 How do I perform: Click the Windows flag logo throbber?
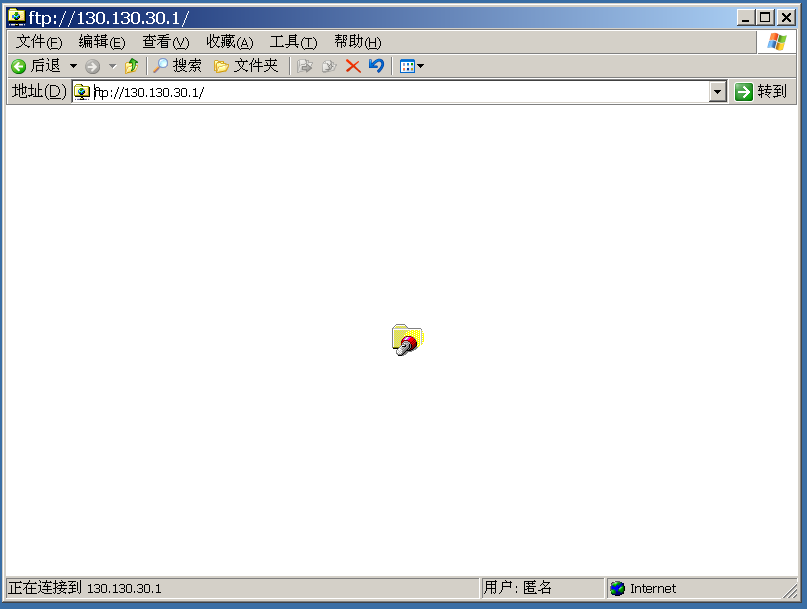click(776, 42)
